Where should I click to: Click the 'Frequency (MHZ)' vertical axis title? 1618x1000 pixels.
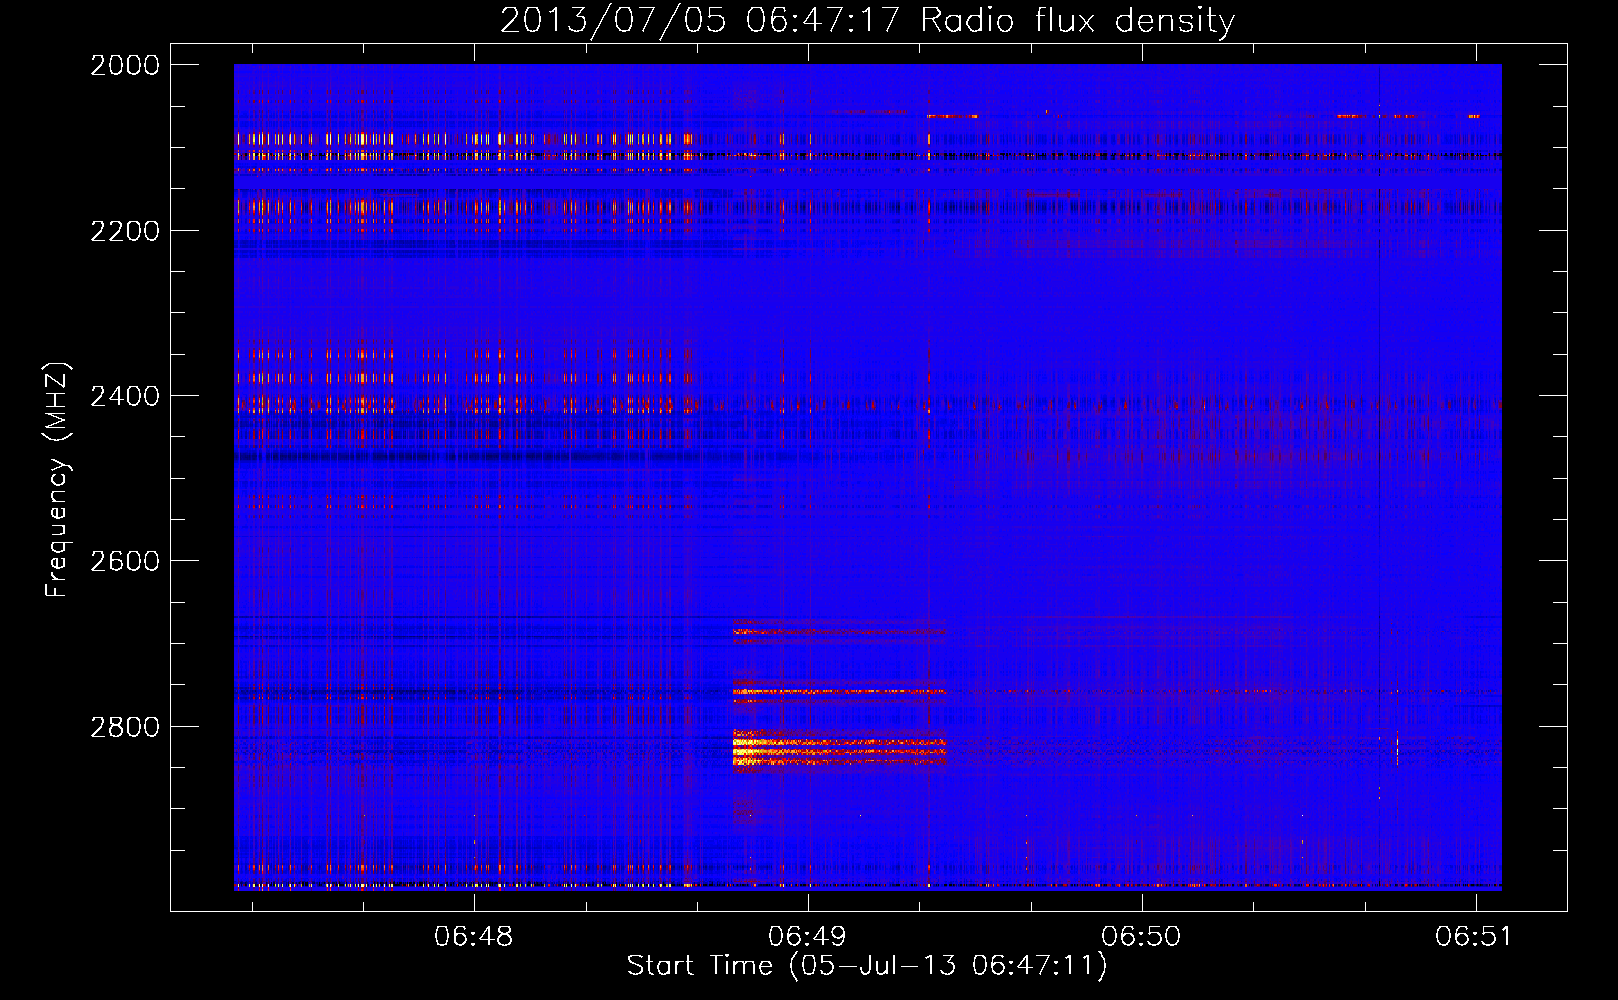[x=58, y=480]
